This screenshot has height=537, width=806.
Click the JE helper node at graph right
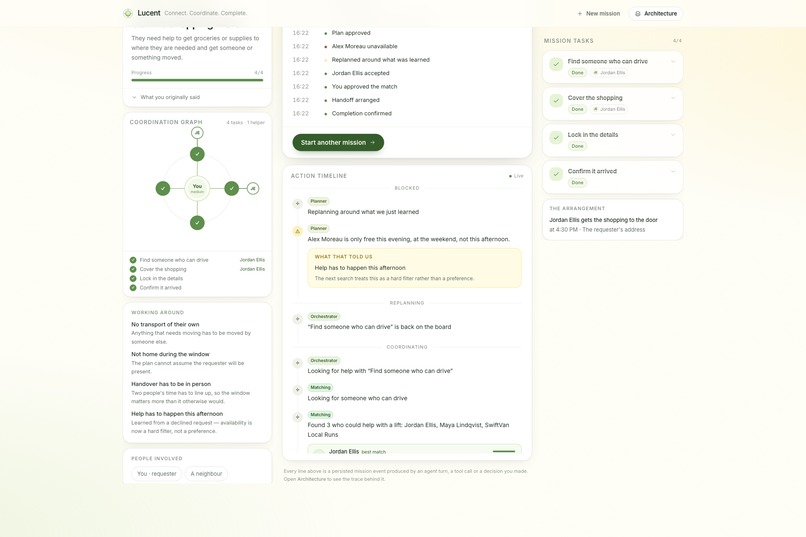(253, 189)
